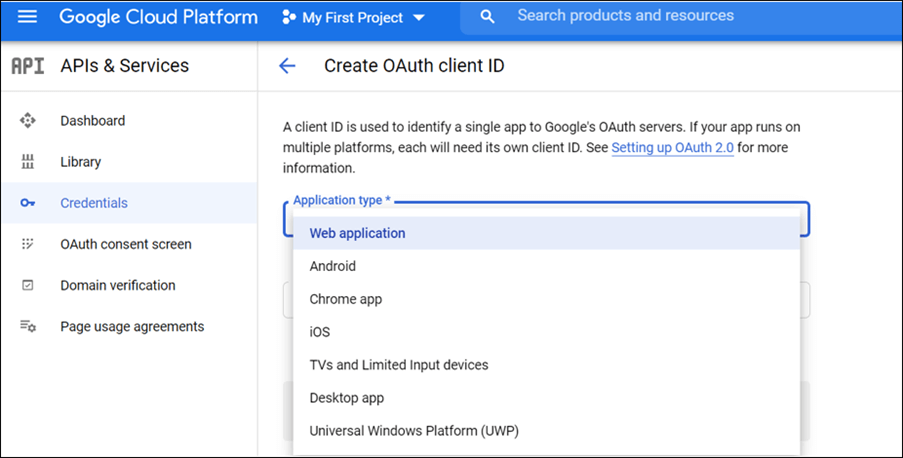Click the Dashboard sidebar icon

pos(28,121)
